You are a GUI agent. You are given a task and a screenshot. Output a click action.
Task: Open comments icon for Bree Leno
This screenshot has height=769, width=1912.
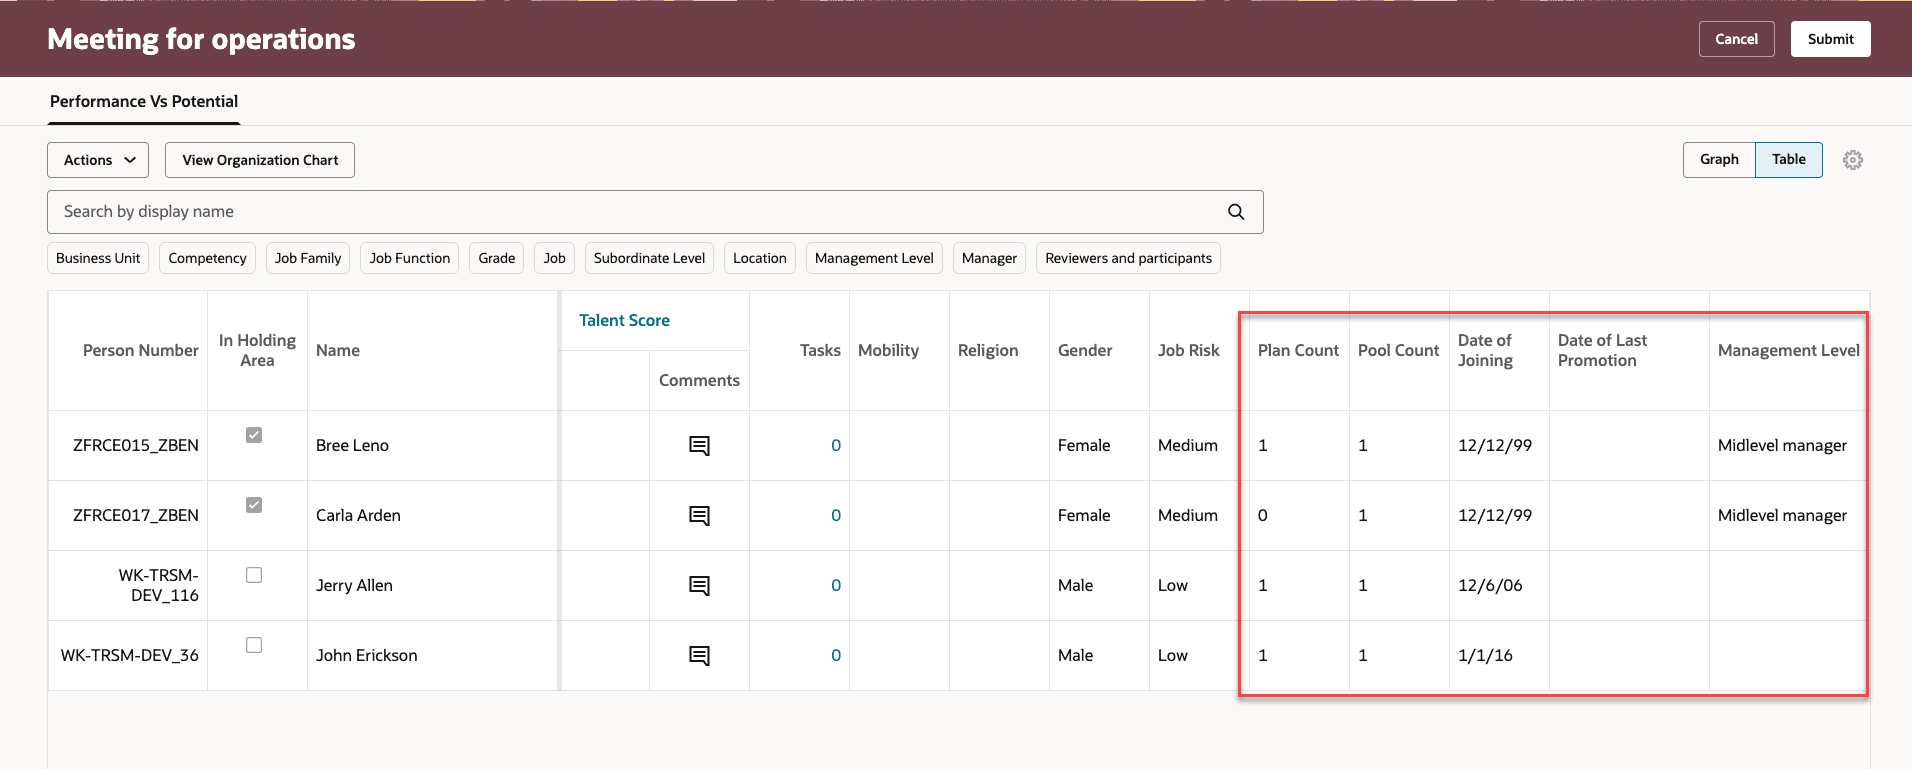(x=699, y=446)
